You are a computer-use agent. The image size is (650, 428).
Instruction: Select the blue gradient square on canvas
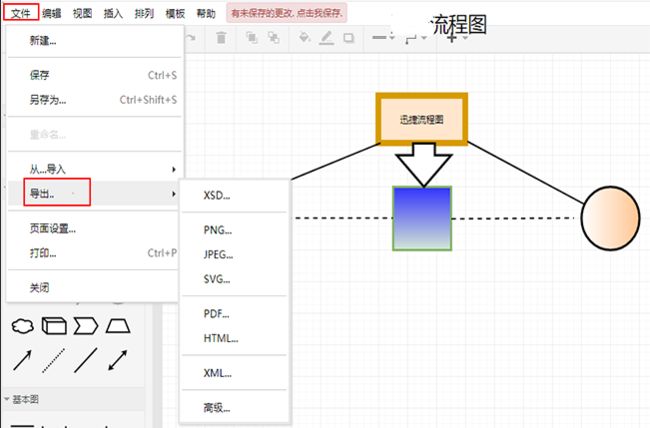click(x=422, y=219)
